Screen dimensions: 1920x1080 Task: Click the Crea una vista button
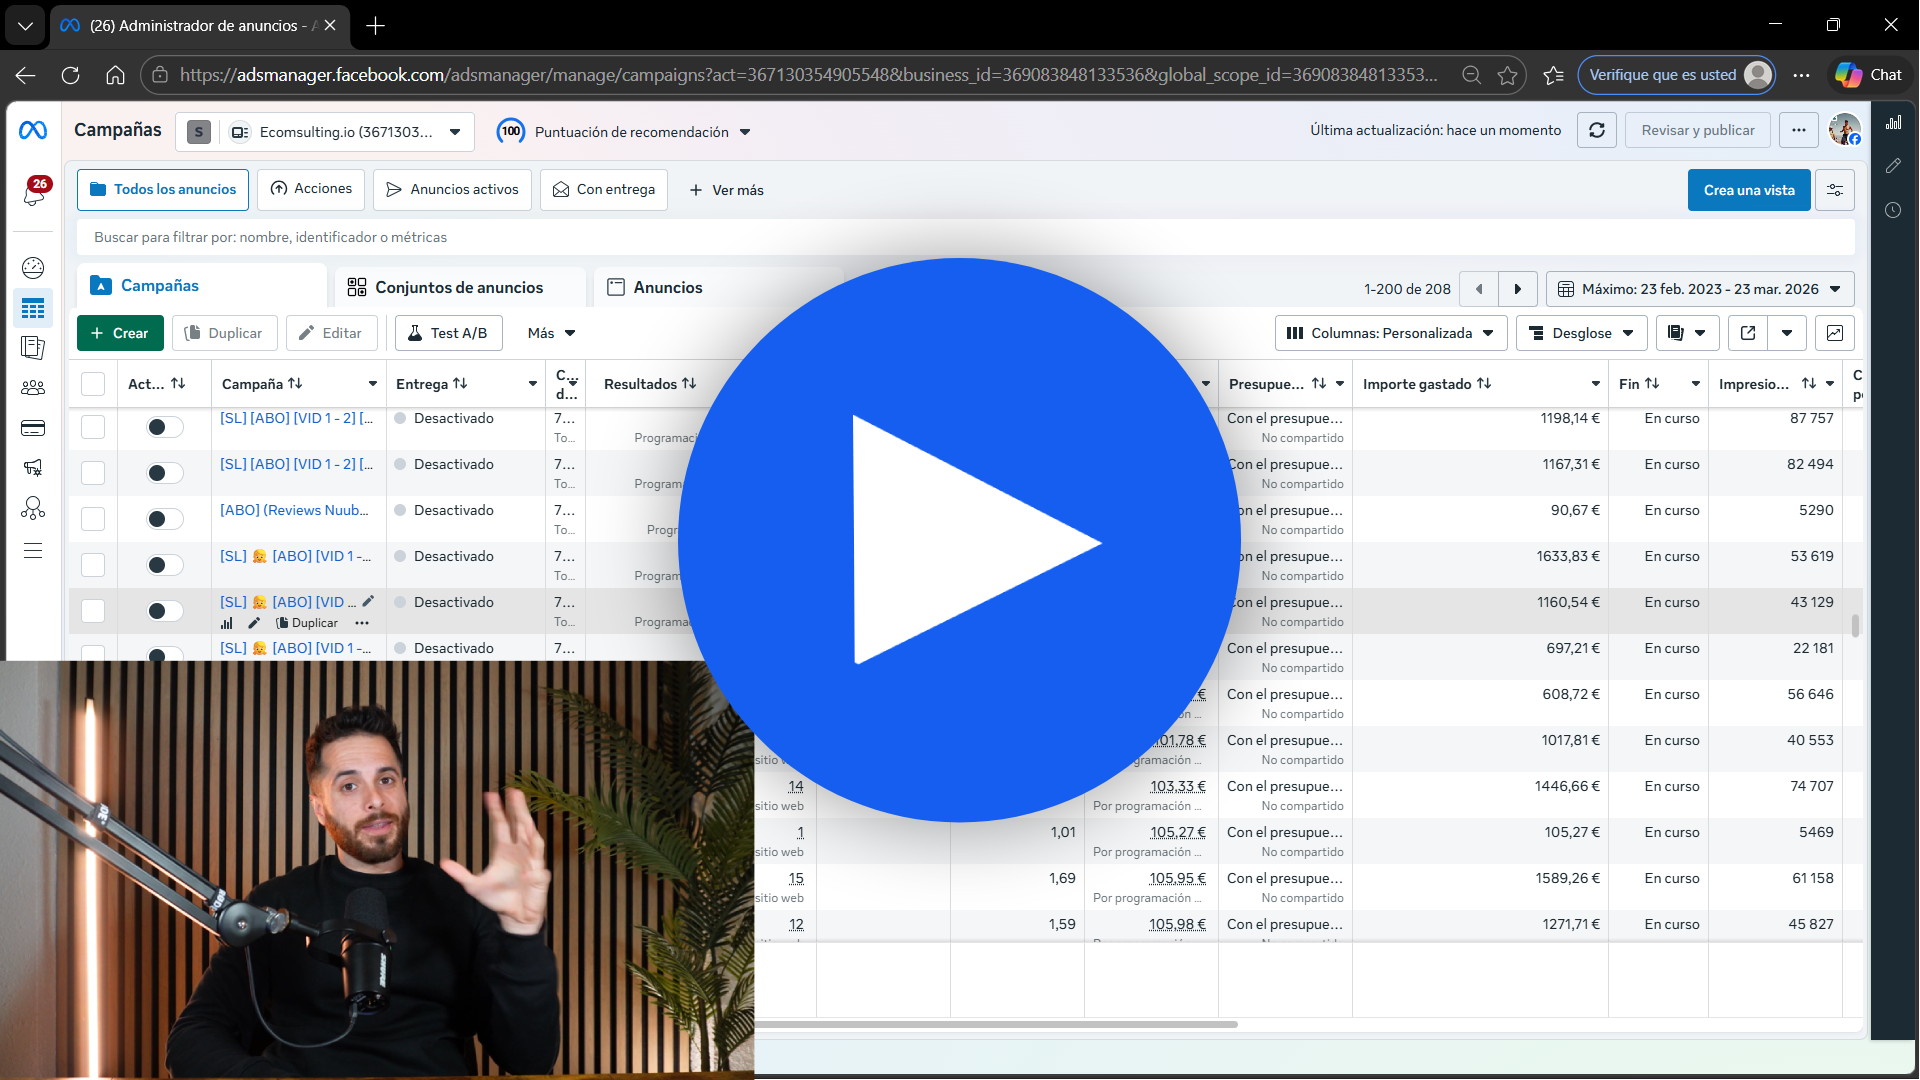click(x=1748, y=190)
